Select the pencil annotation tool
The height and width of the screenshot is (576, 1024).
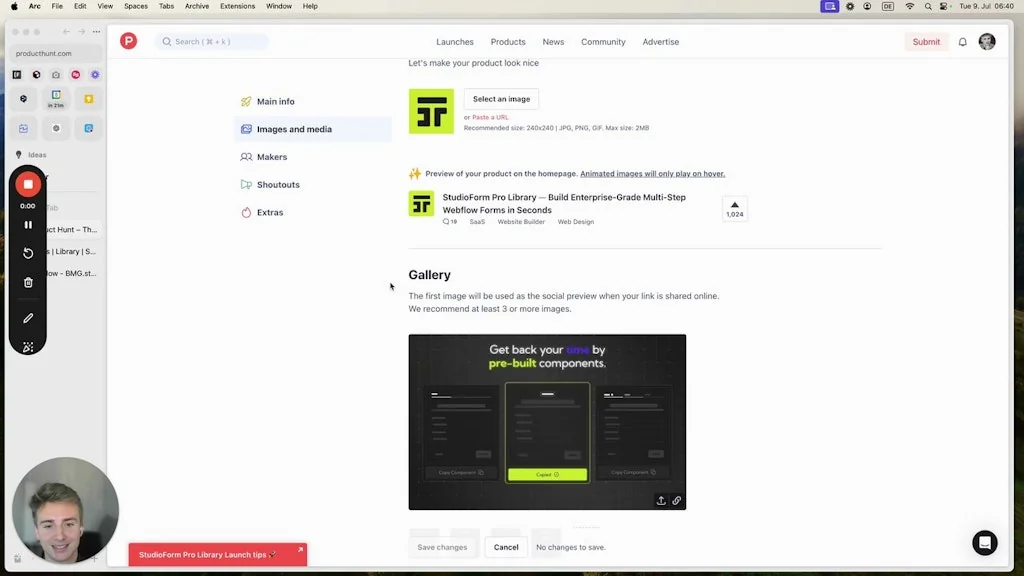[28, 317]
